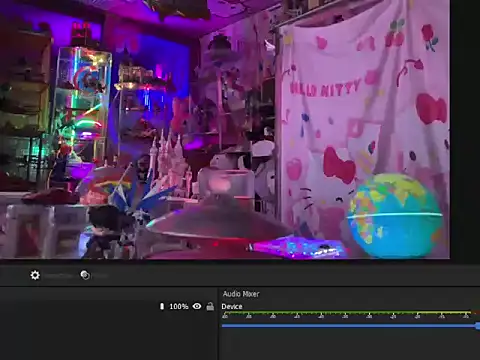Open source Properties via the gear icon
The width and height of the screenshot is (480, 360).
(35, 275)
